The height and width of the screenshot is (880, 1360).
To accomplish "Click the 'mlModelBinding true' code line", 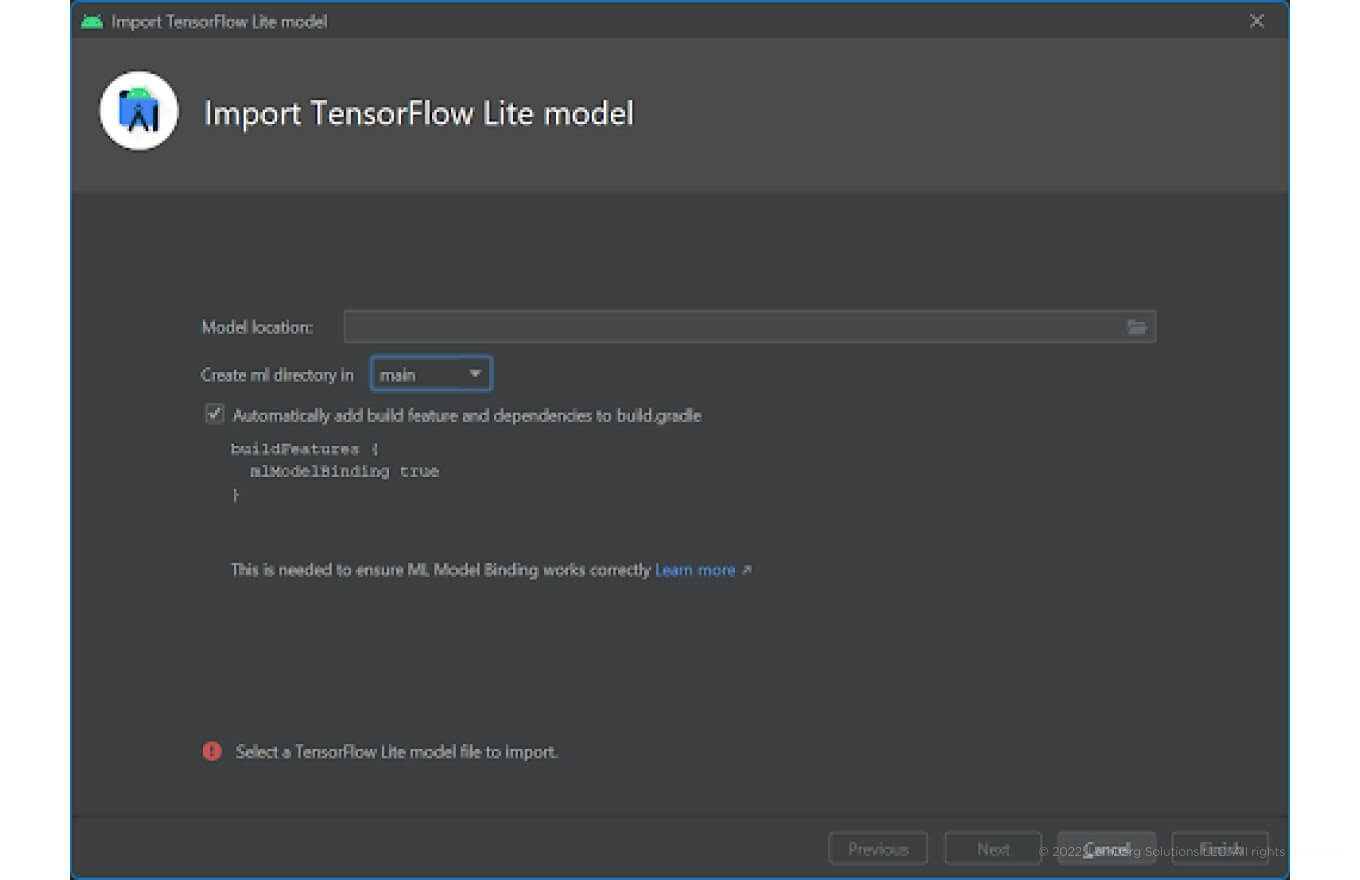I will click(344, 471).
